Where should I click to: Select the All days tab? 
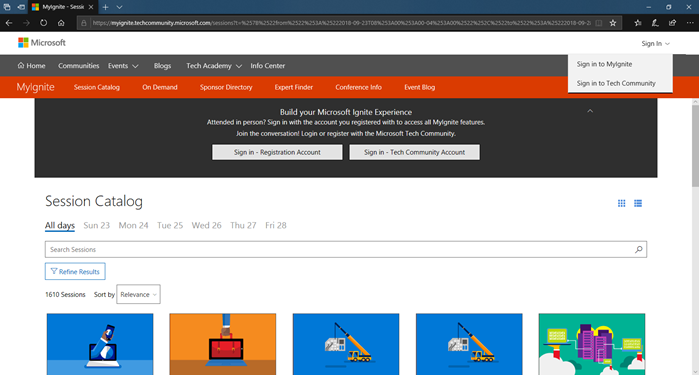click(60, 226)
